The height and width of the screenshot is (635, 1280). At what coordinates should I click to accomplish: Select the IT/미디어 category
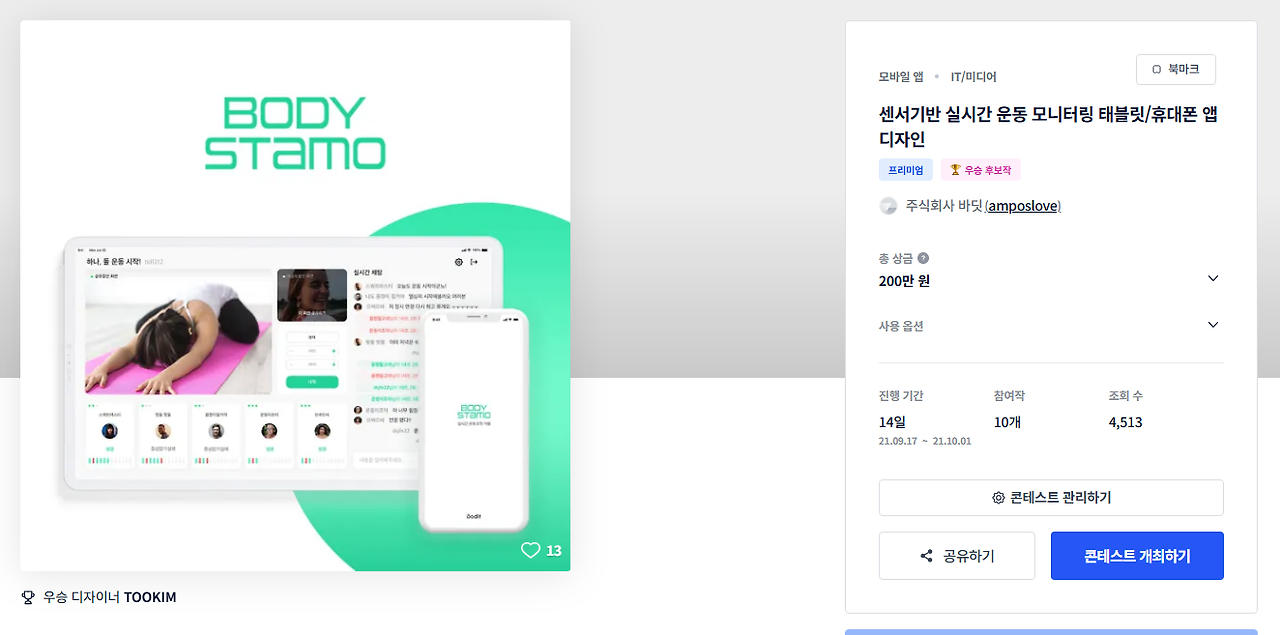(973, 77)
